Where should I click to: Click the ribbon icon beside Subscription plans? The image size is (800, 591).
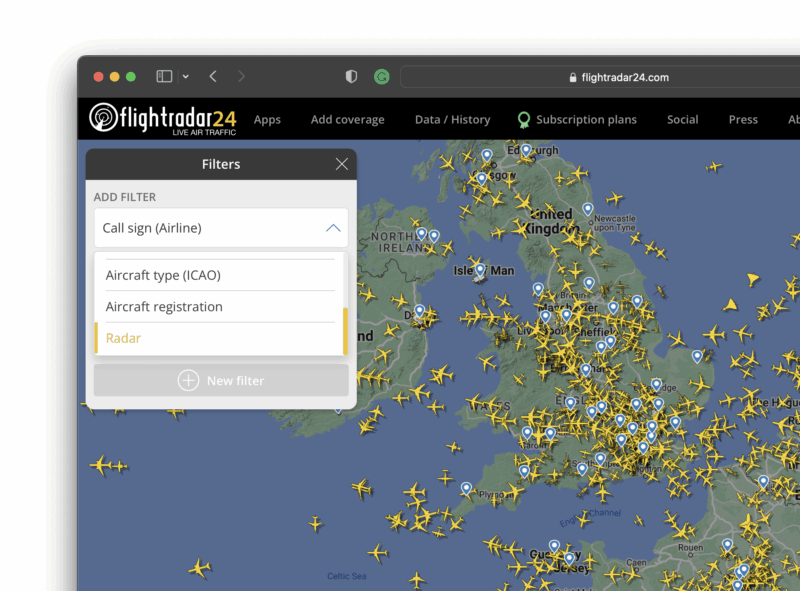pos(521,119)
